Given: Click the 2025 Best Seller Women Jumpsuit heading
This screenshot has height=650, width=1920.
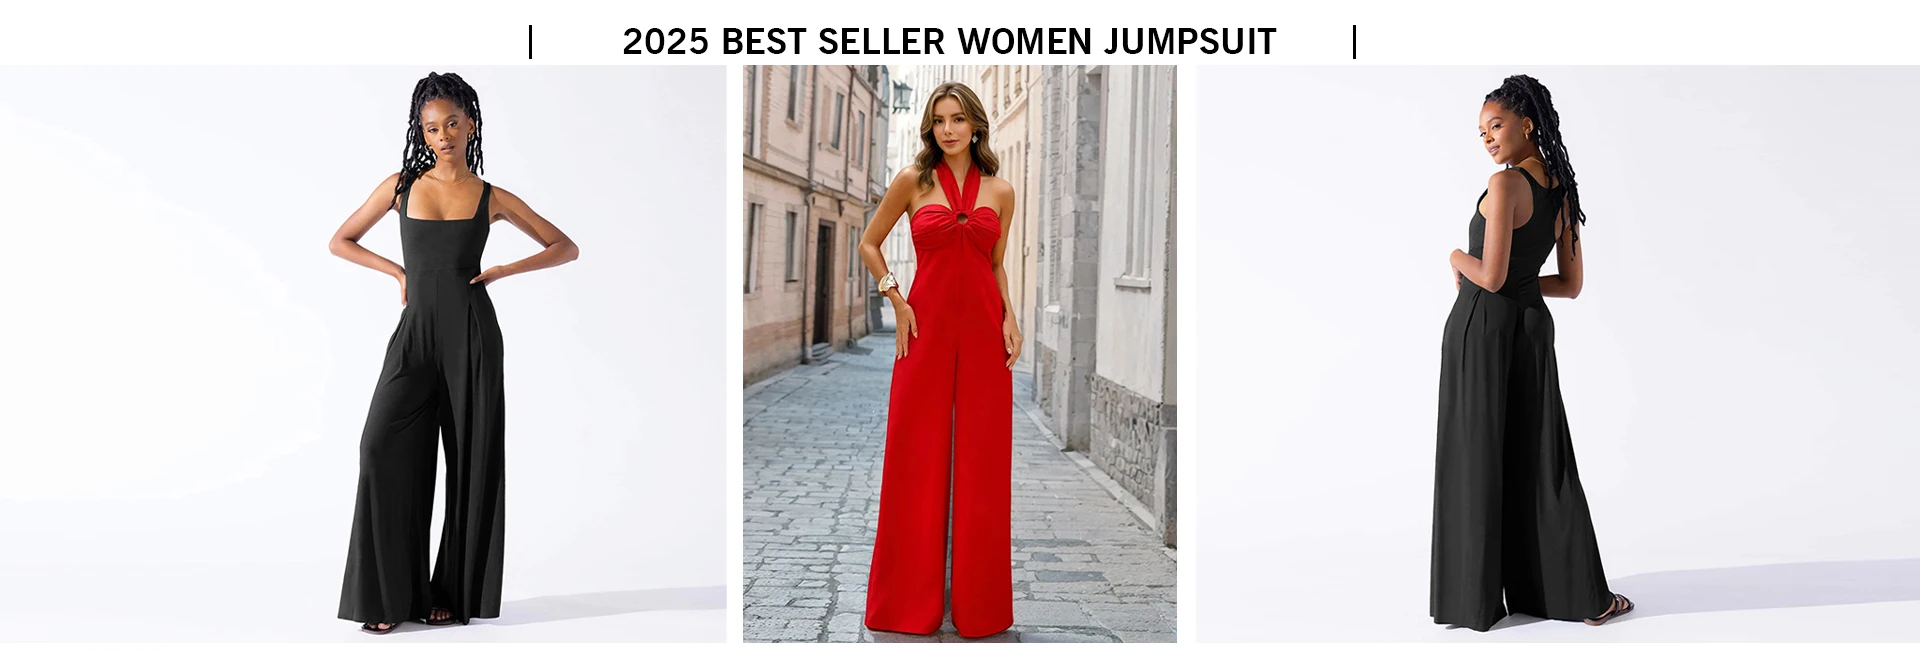Looking at the screenshot, I should tap(949, 42).
